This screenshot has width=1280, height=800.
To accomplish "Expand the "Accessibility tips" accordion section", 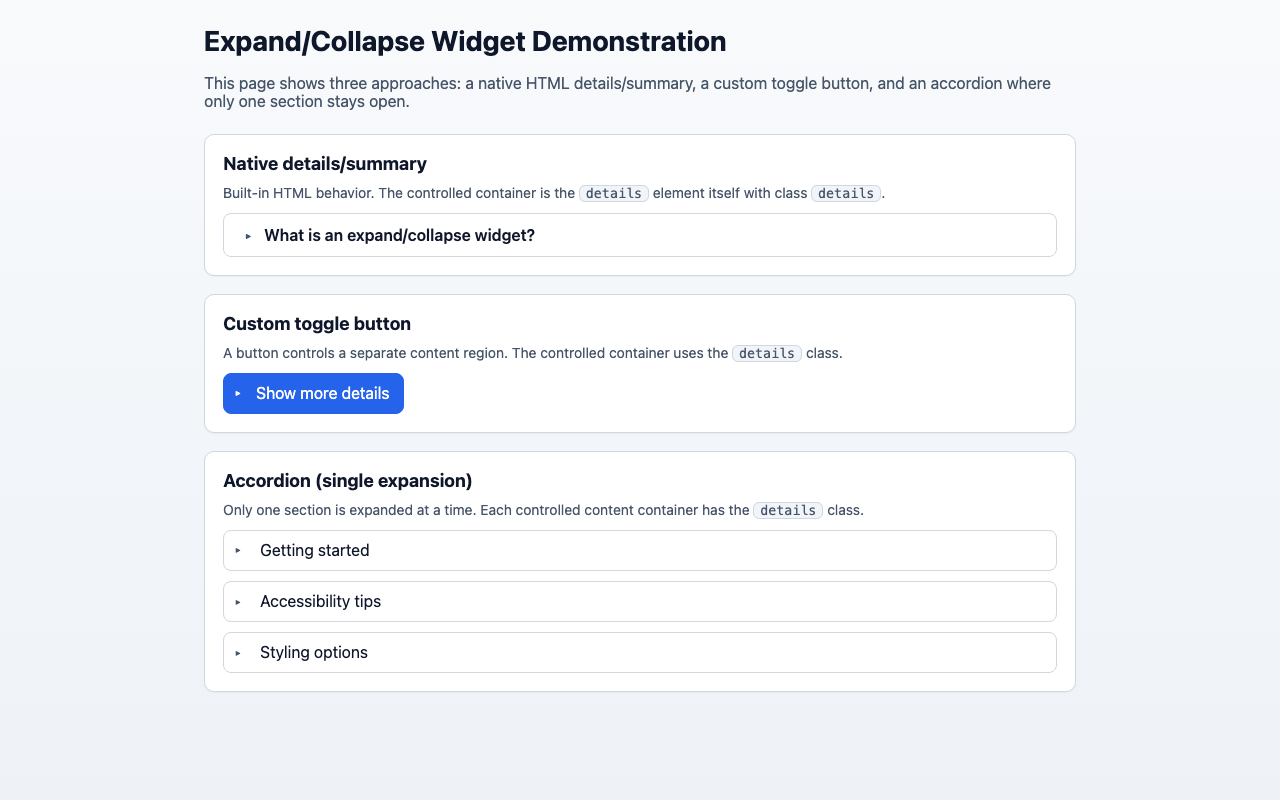I will pyautogui.click(x=320, y=601).
